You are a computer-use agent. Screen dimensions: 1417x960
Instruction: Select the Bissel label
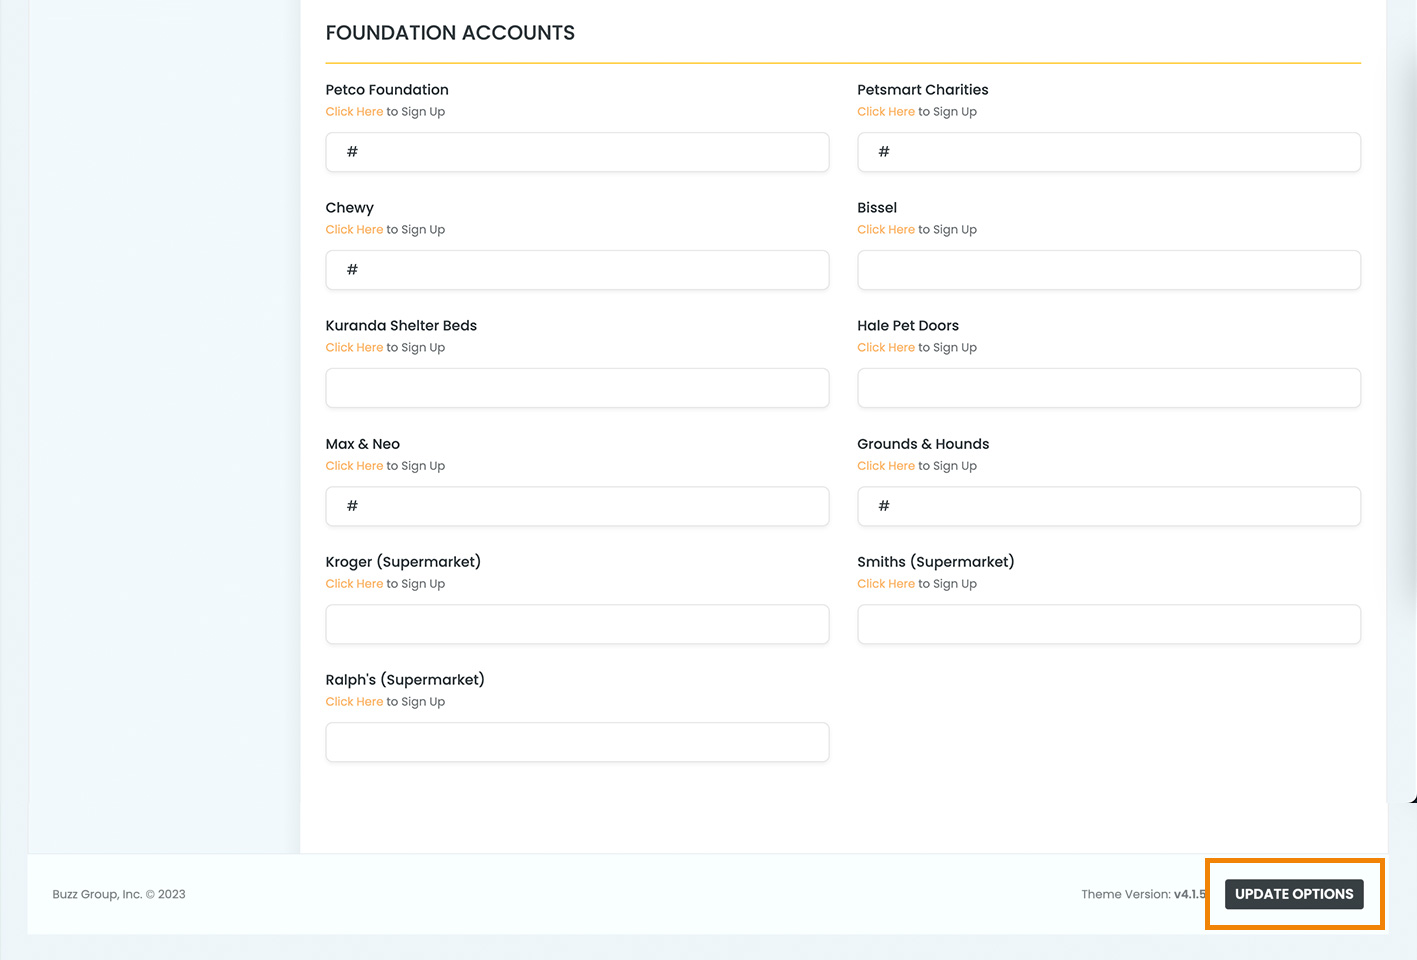pos(877,208)
